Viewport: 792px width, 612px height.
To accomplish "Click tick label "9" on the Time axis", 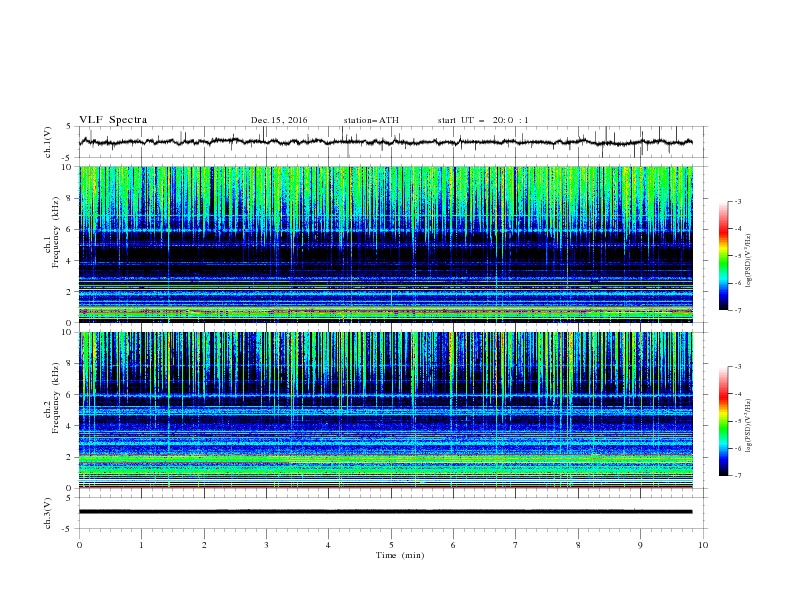I will (640, 545).
